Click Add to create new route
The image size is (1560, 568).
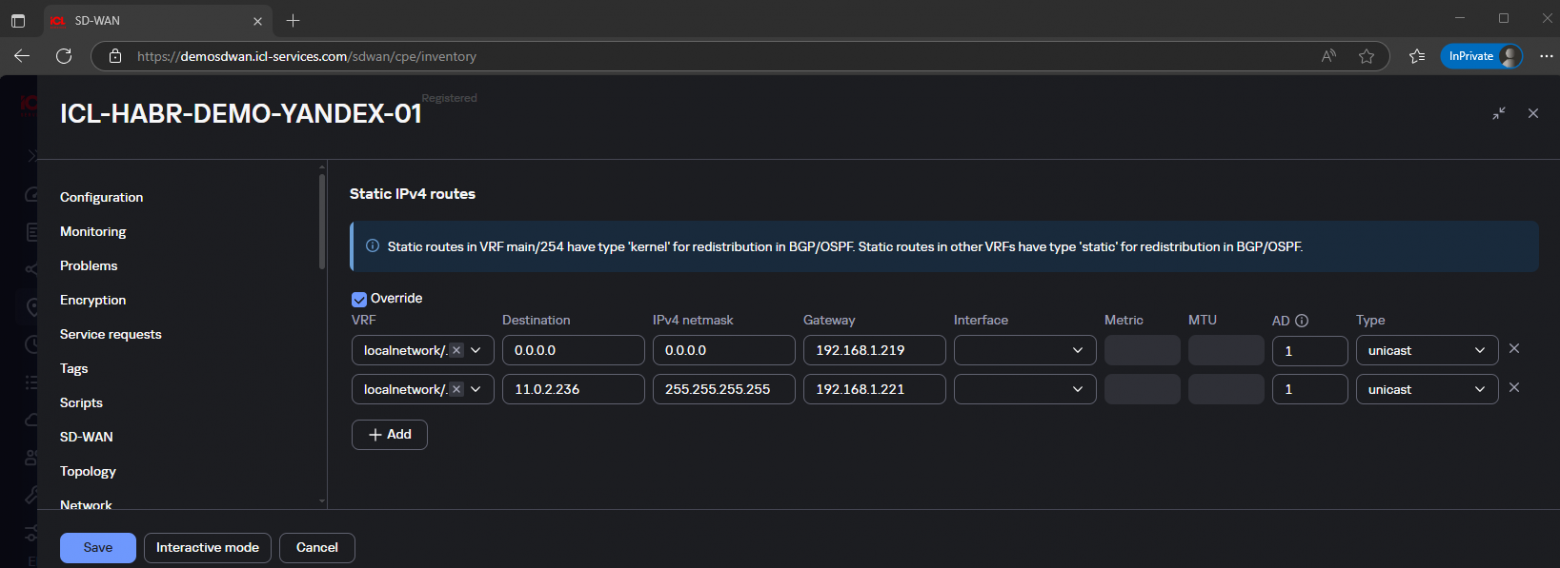[389, 435]
